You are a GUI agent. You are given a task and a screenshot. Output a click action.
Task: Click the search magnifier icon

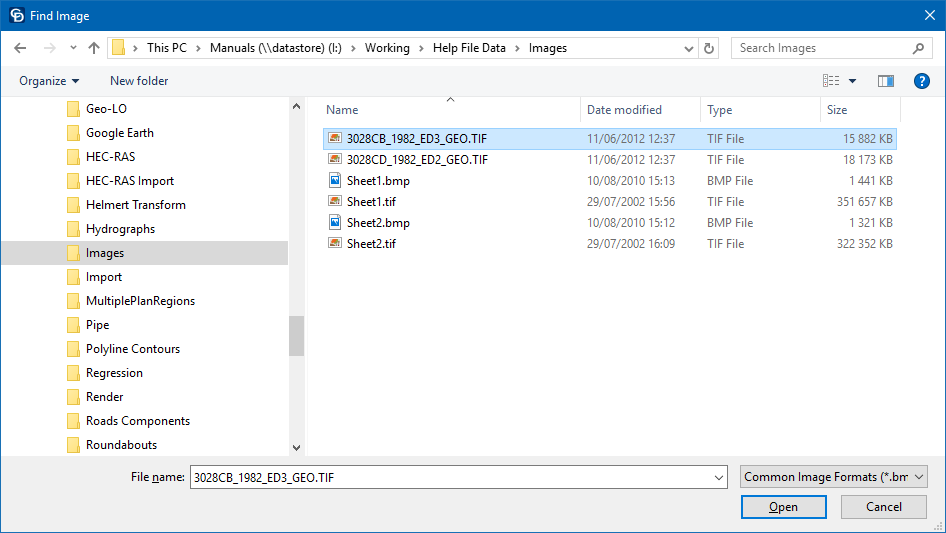click(918, 48)
